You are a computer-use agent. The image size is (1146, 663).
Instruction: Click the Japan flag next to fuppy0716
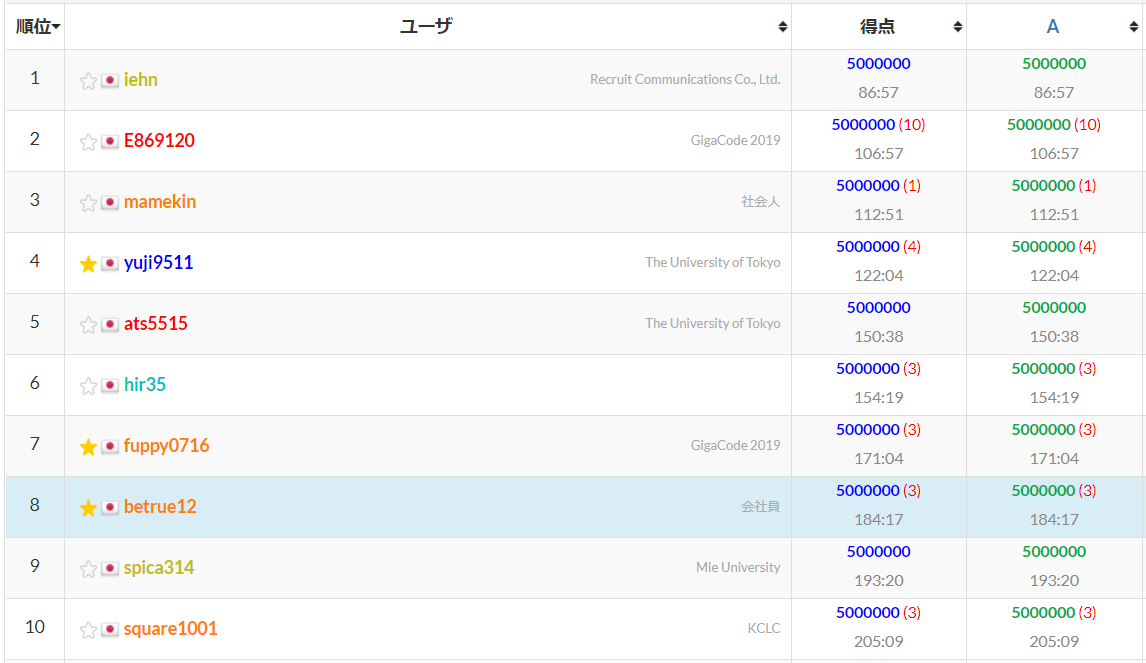coord(110,446)
